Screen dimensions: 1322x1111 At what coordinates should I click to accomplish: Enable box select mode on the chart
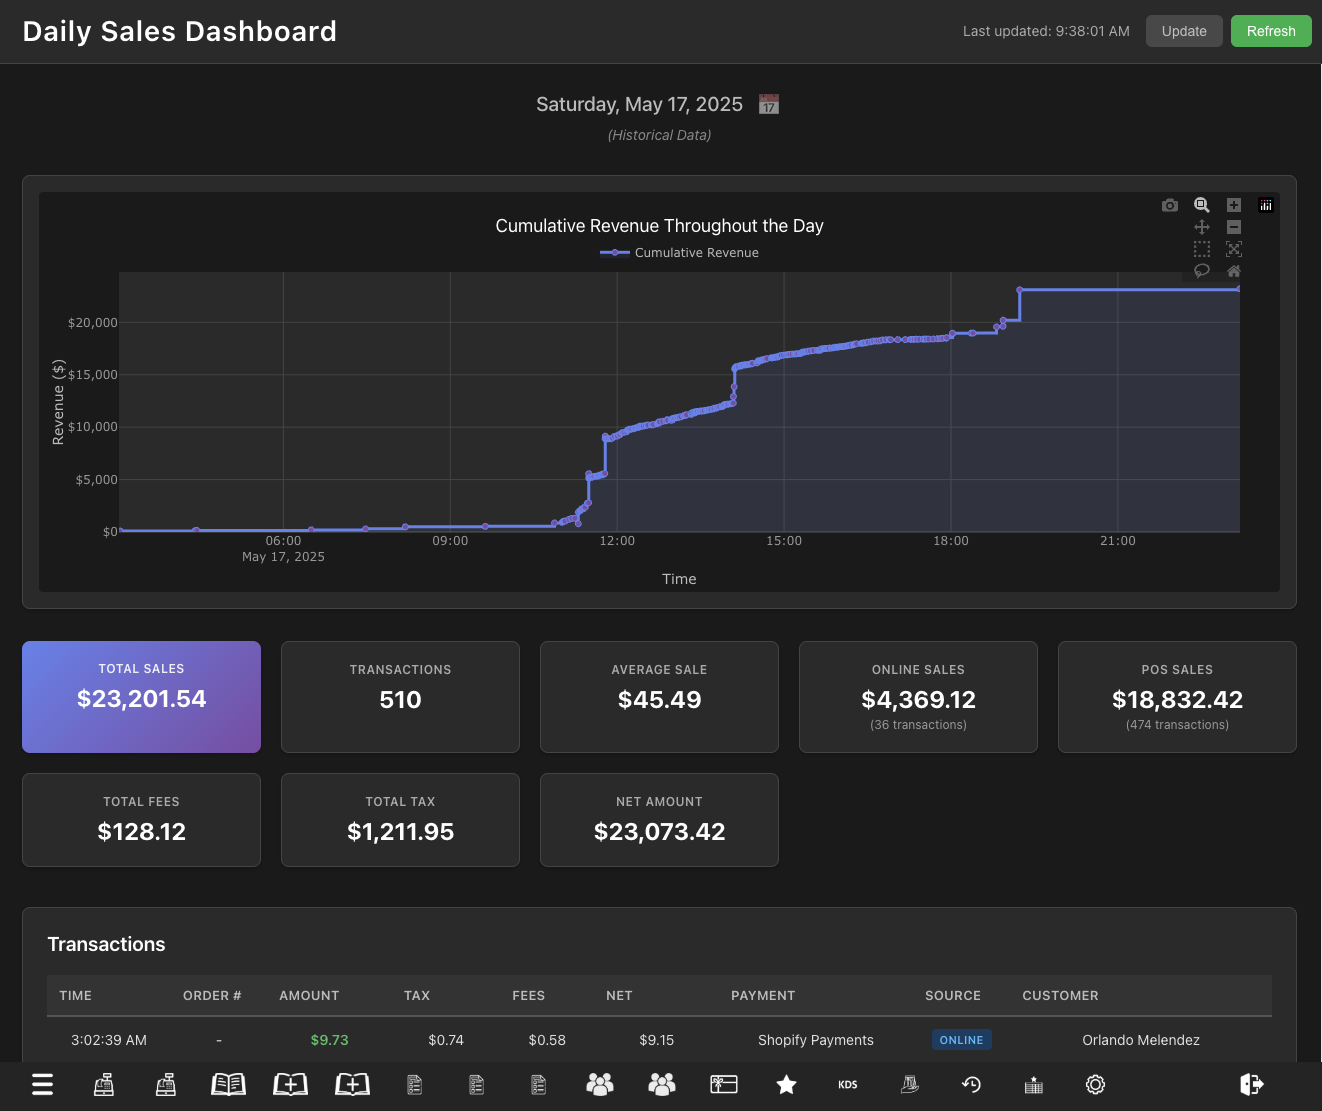tap(1202, 249)
